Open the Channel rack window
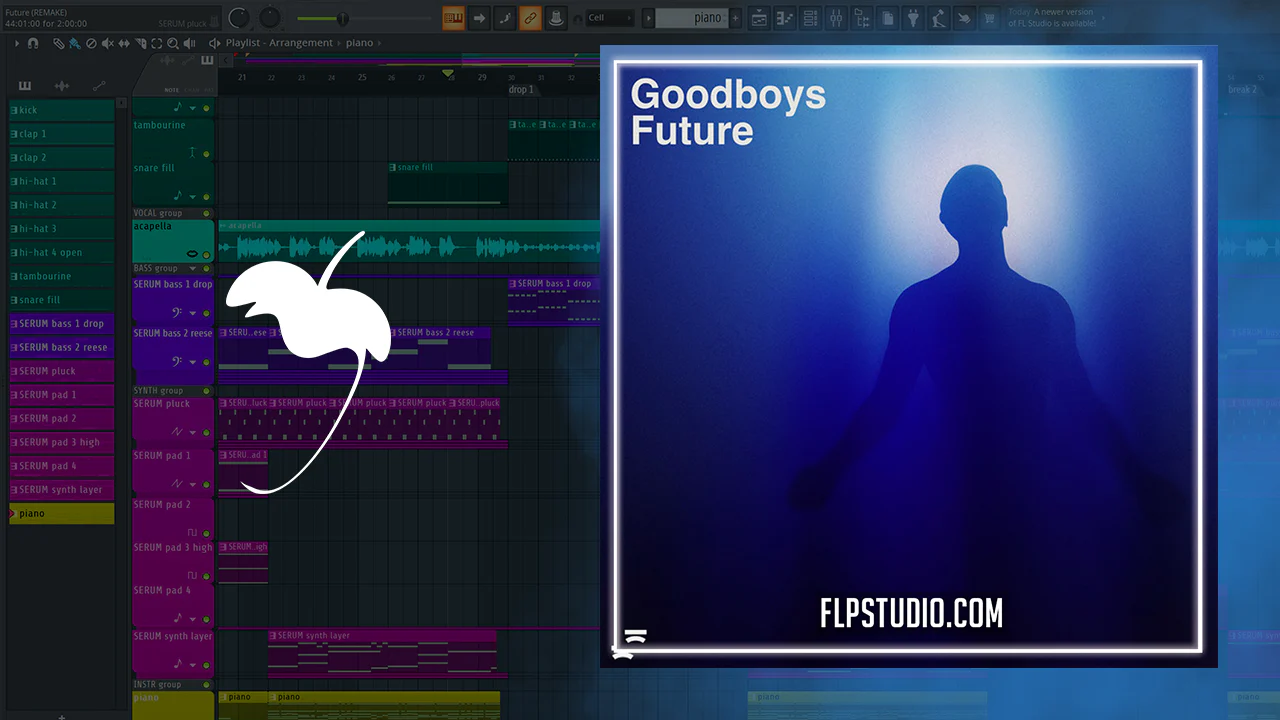 click(811, 18)
